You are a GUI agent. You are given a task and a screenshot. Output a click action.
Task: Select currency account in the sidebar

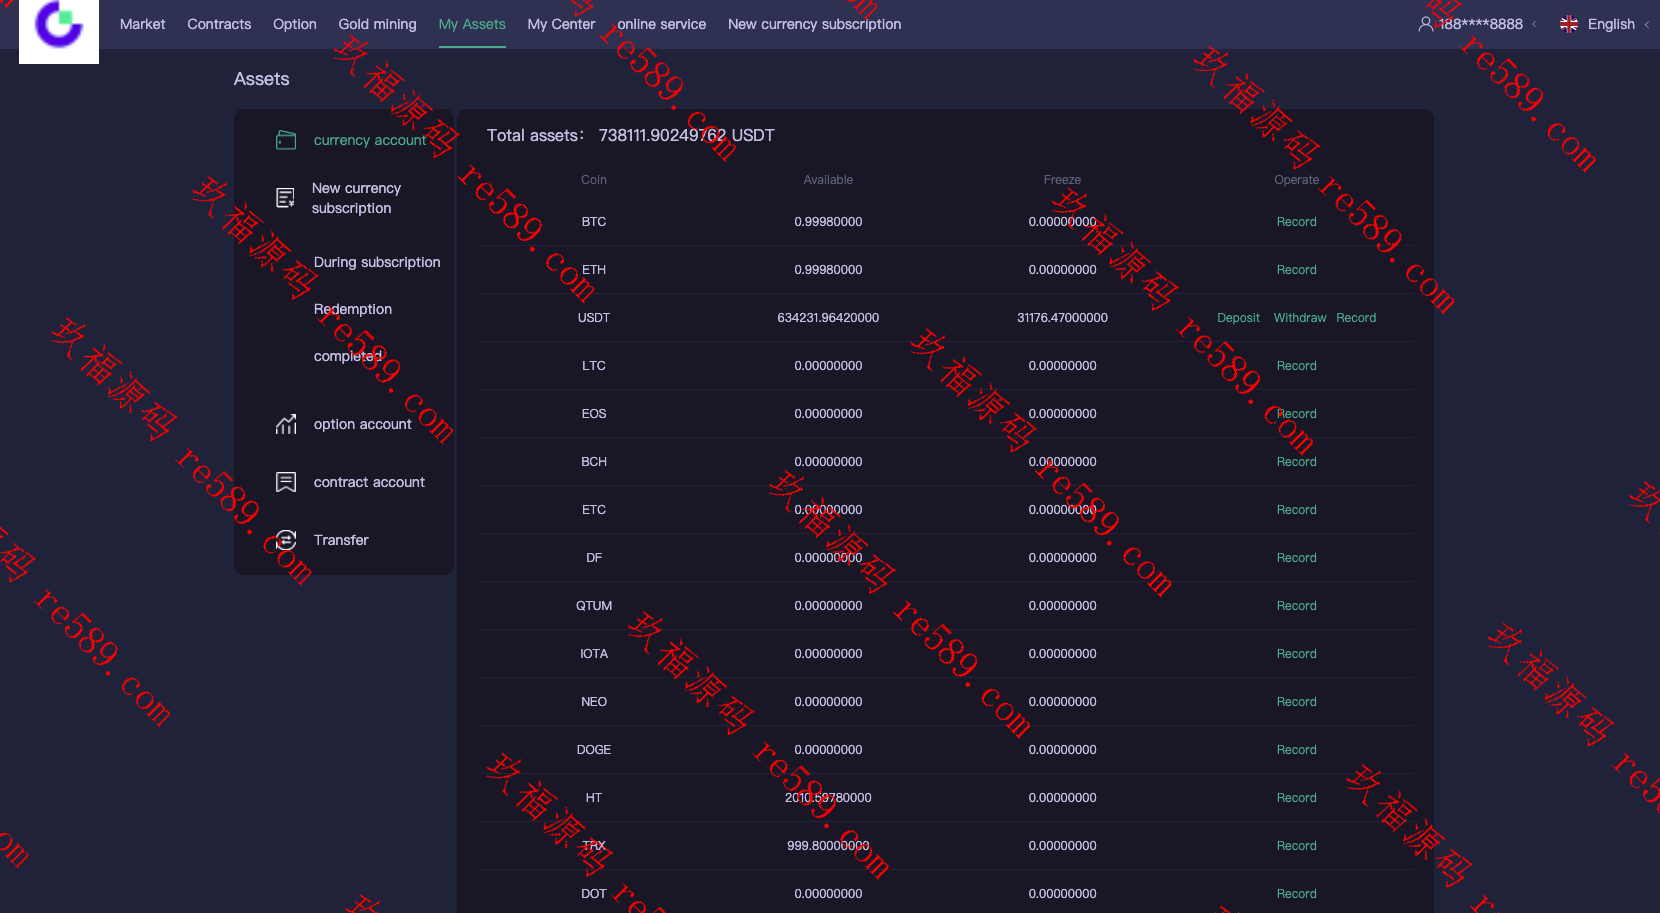tap(370, 140)
